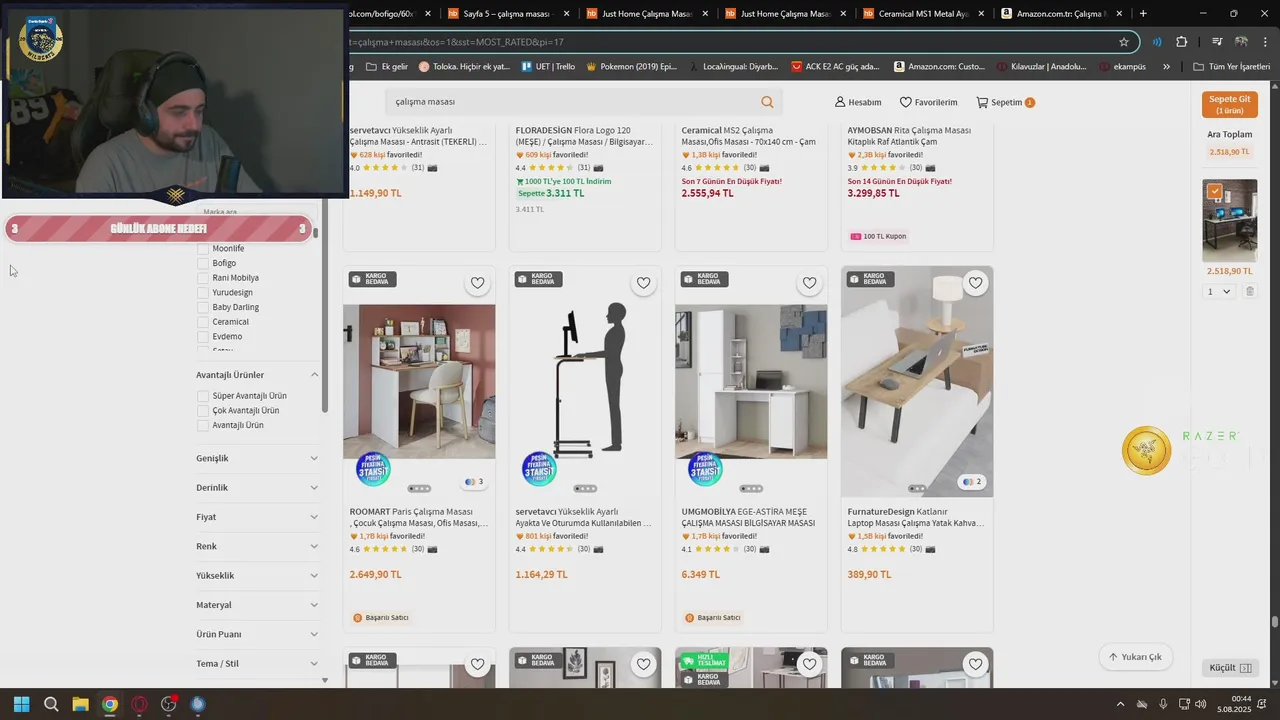
Task: Favorite the UMGMOBİLYA EGE-ASTİRA desk heart icon
Action: pos(809,283)
